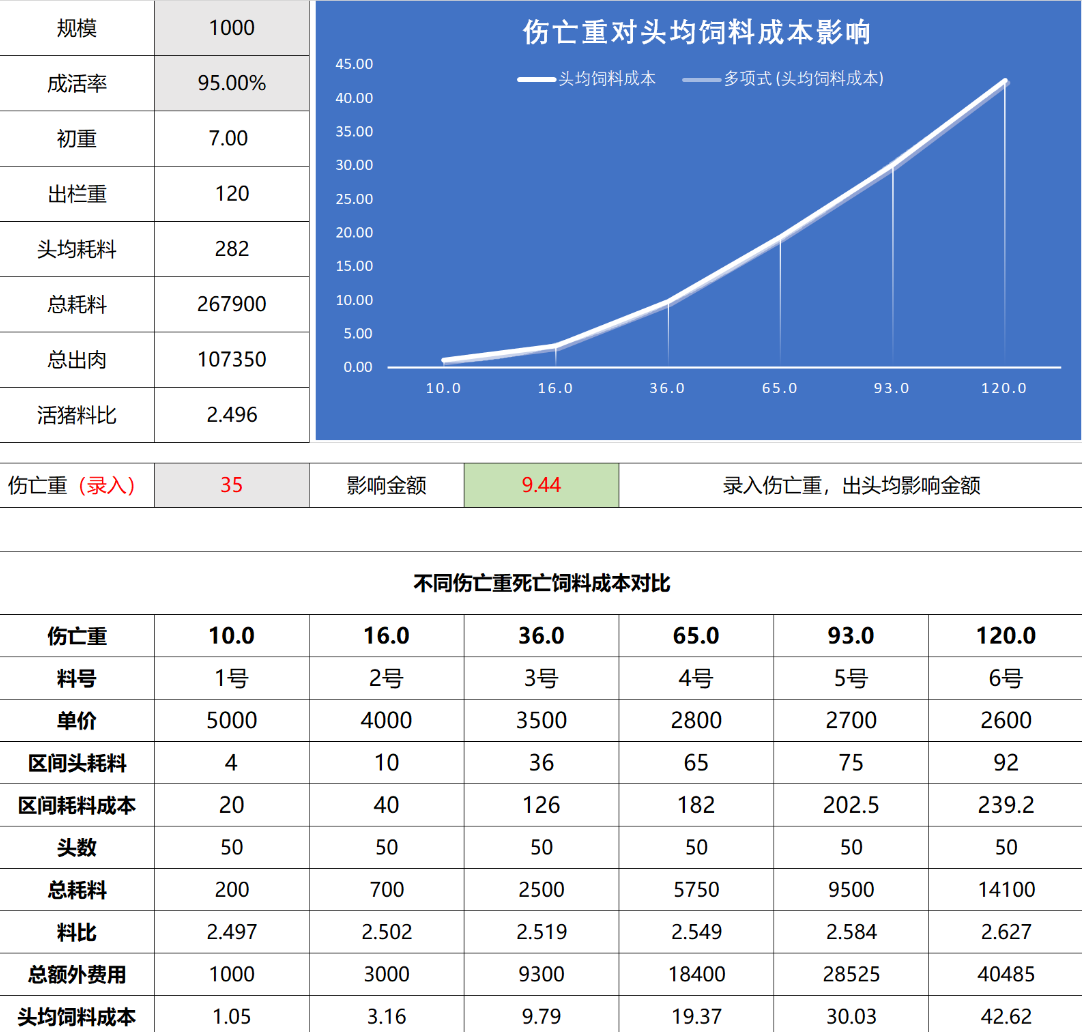Click the red 伤亡重 input cell showing 35
The image size is (1082, 1032).
pyautogui.click(x=232, y=485)
